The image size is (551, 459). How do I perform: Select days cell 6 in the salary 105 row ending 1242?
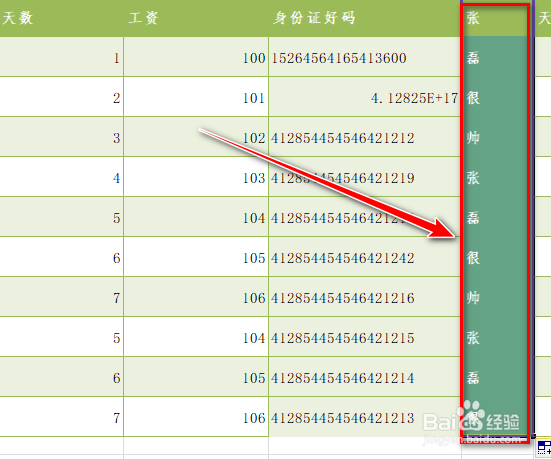pyautogui.click(x=61, y=257)
